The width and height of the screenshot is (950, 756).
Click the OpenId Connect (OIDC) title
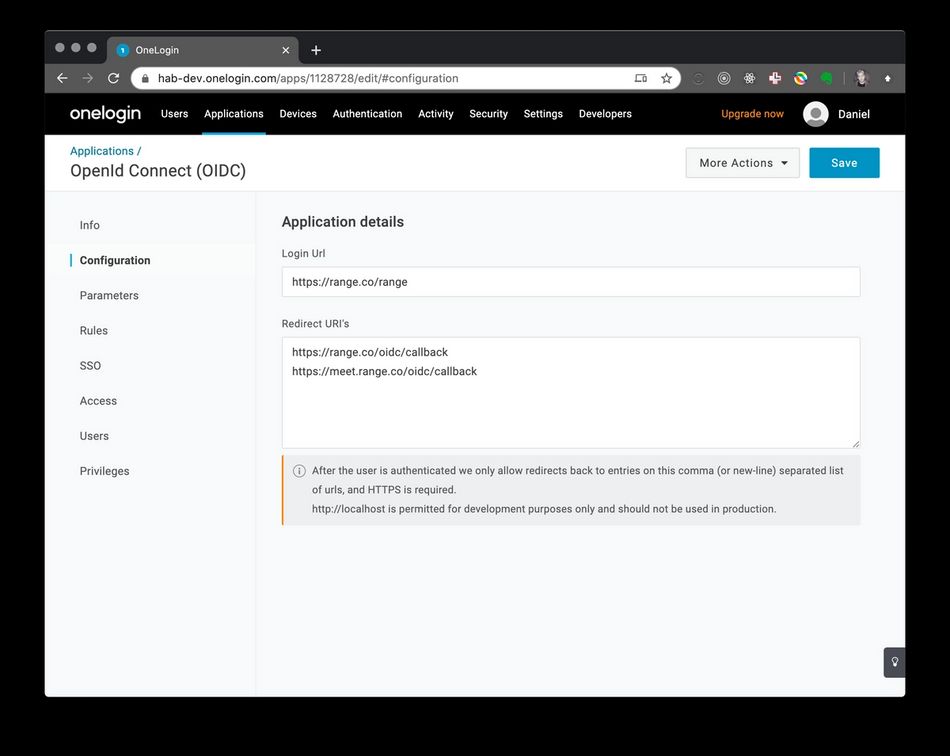158,171
